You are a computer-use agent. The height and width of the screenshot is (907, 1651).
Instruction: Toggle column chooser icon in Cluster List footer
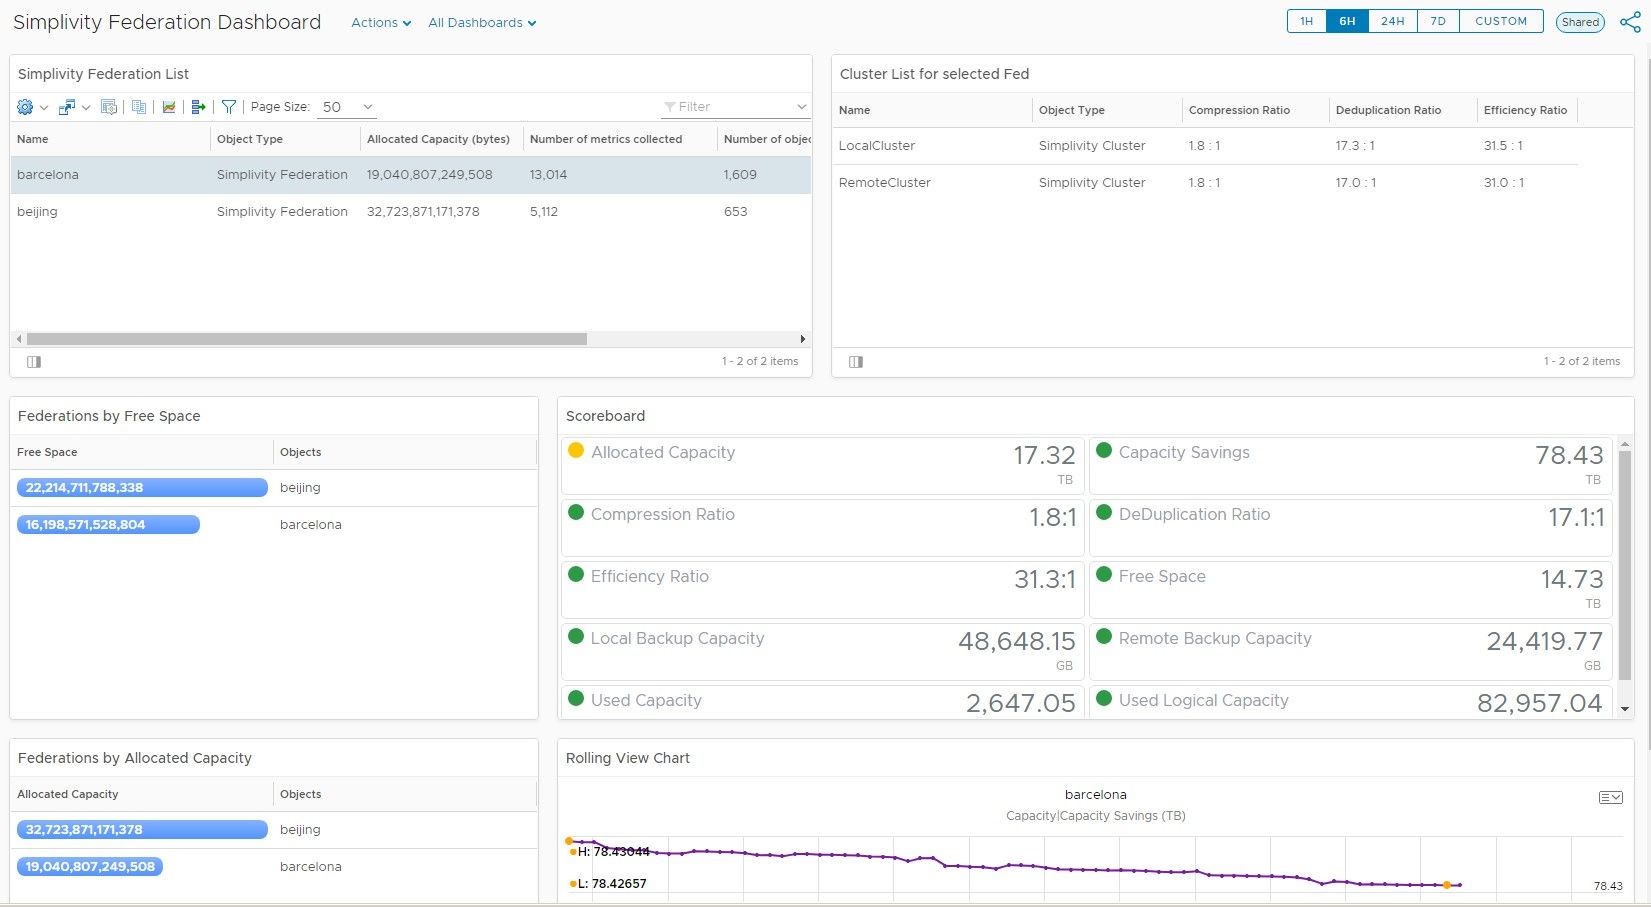tap(856, 362)
